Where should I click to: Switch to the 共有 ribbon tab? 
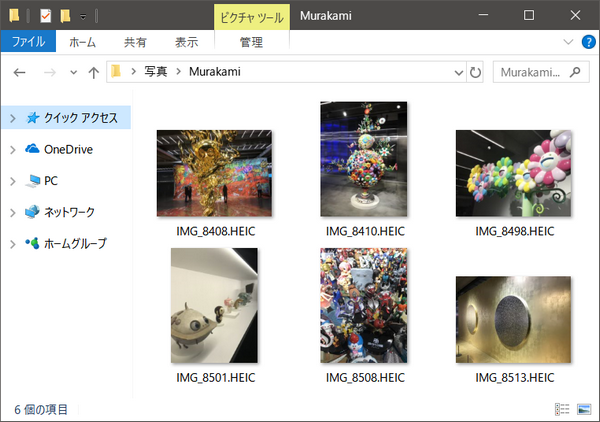click(135, 42)
